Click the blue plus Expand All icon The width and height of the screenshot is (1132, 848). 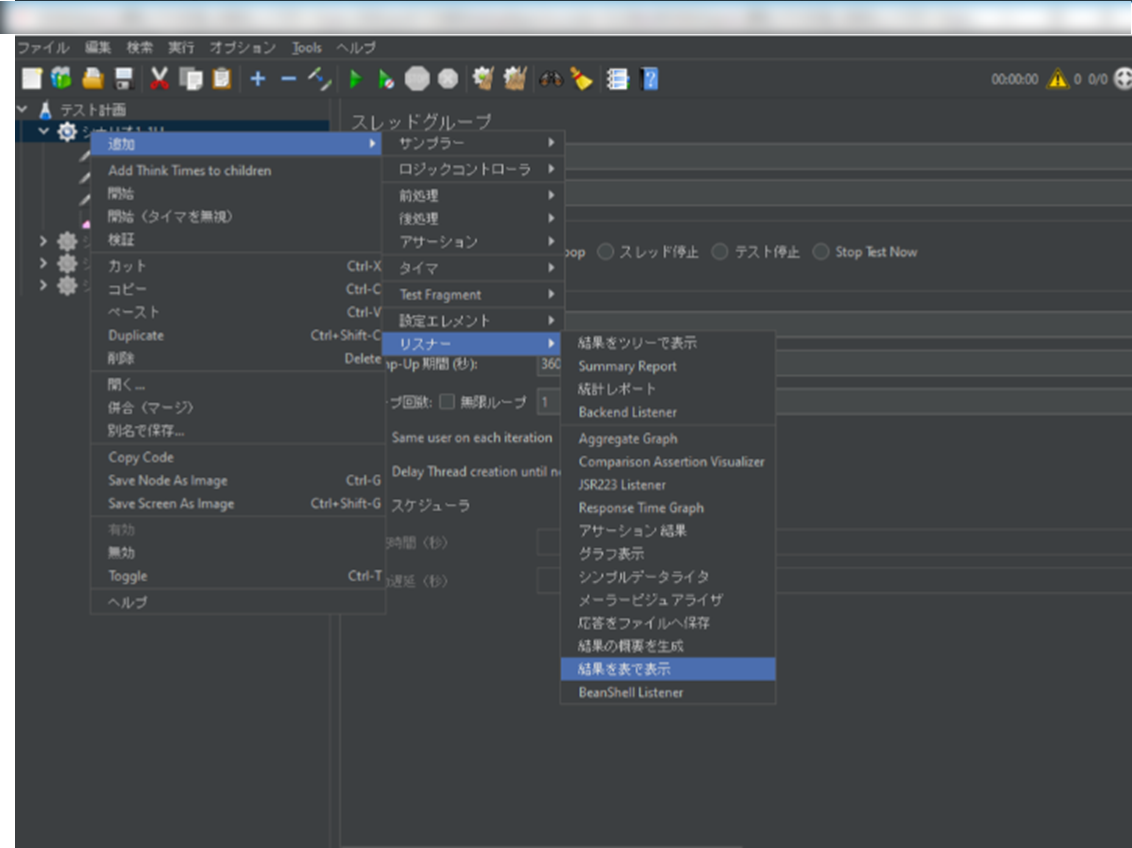(258, 79)
